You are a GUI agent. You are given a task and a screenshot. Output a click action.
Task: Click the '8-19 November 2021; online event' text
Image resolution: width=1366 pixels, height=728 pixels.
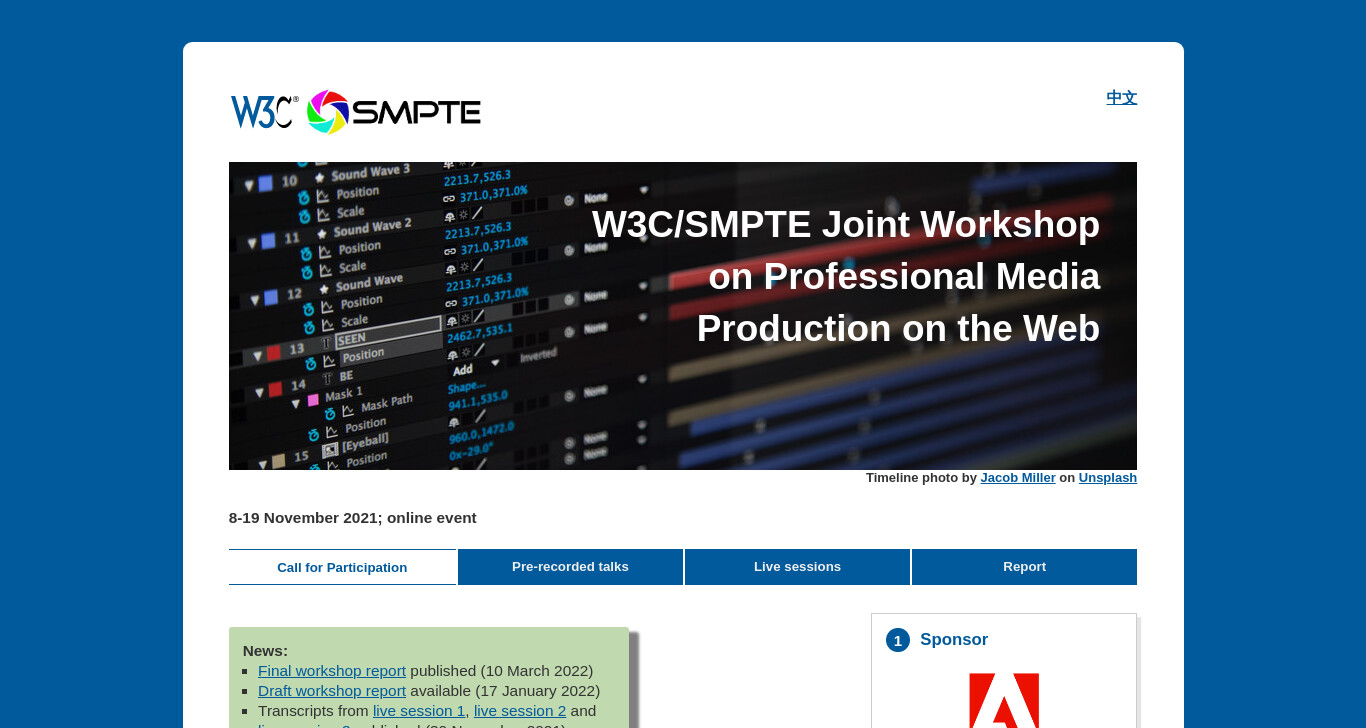[x=353, y=518]
